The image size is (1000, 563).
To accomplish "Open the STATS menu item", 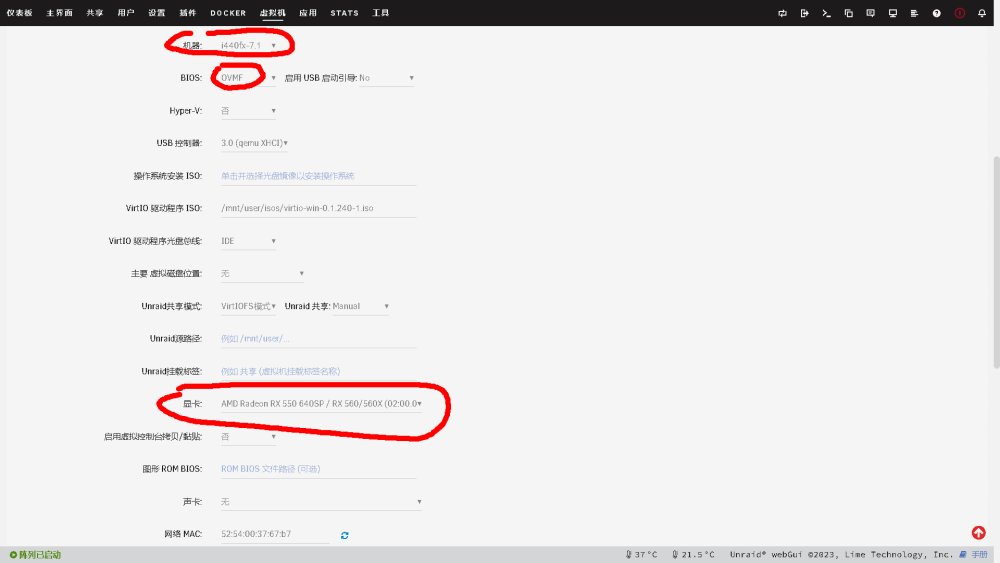I will (344, 13).
